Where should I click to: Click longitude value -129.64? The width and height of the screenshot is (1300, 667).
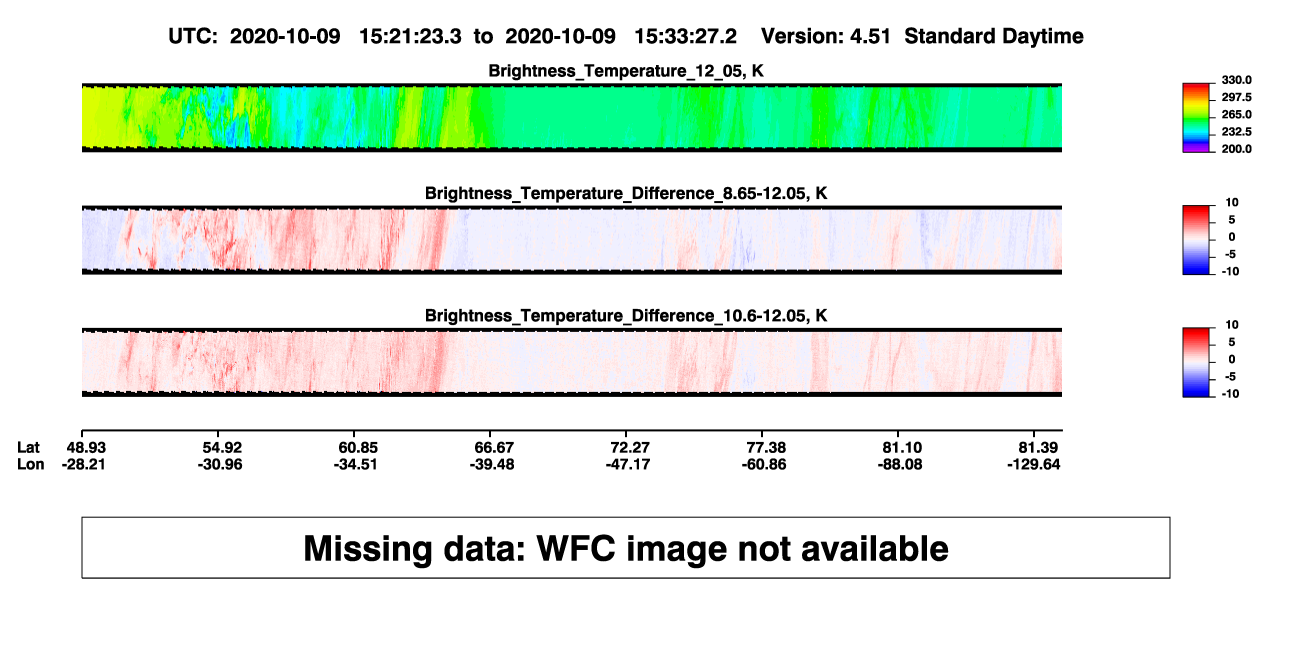tap(1035, 464)
